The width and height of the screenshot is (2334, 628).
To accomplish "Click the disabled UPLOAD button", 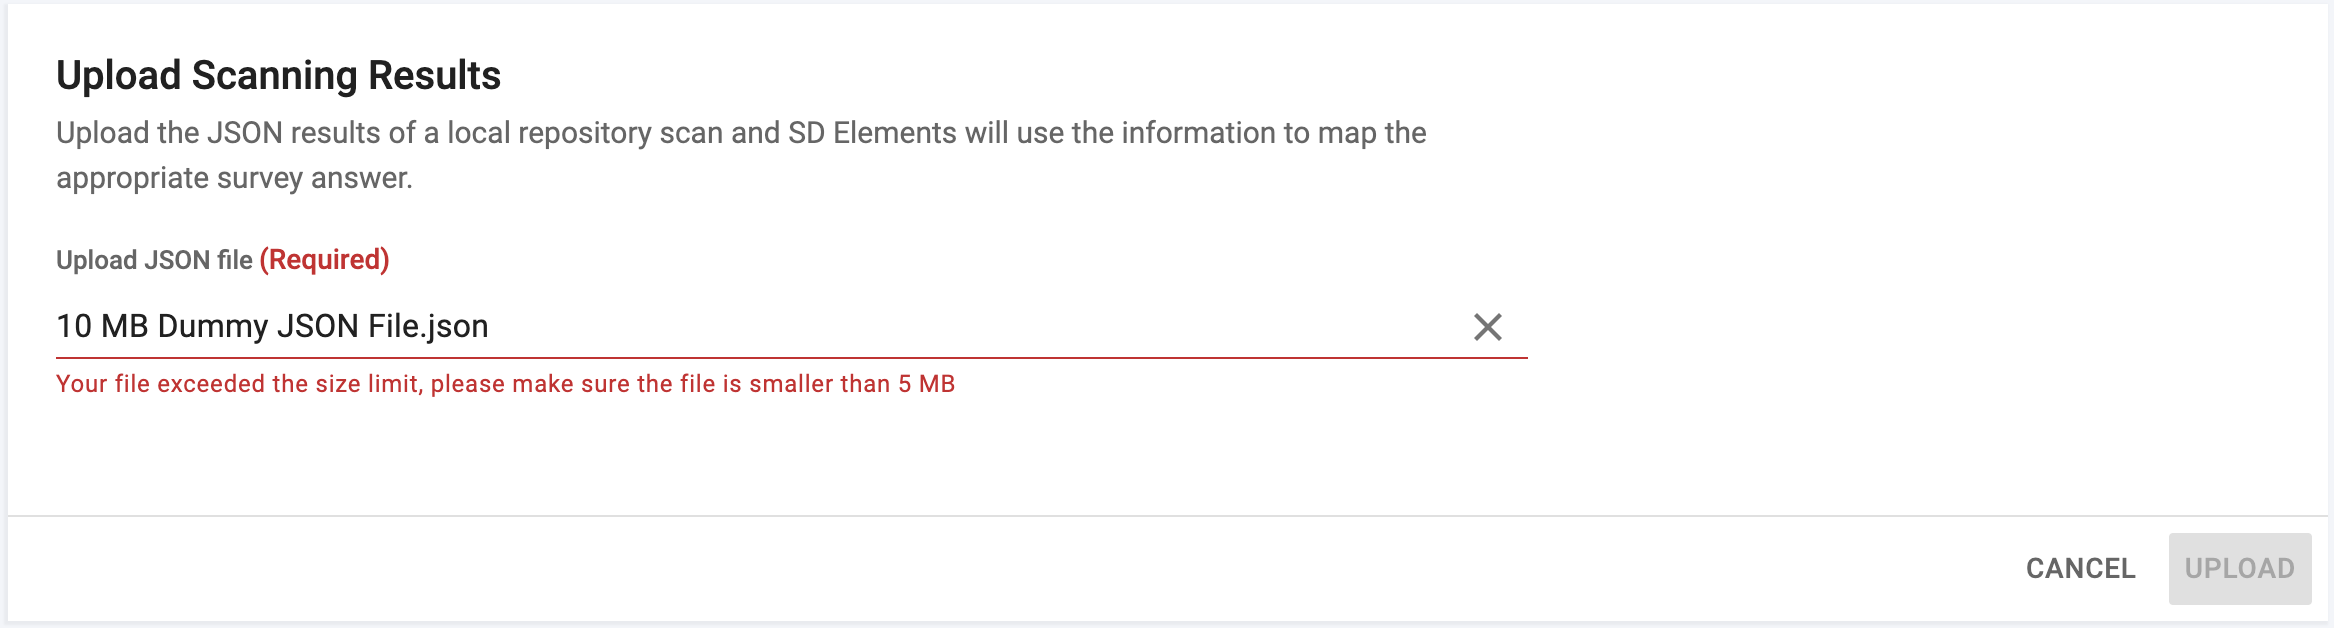I will pyautogui.click(x=2241, y=568).
